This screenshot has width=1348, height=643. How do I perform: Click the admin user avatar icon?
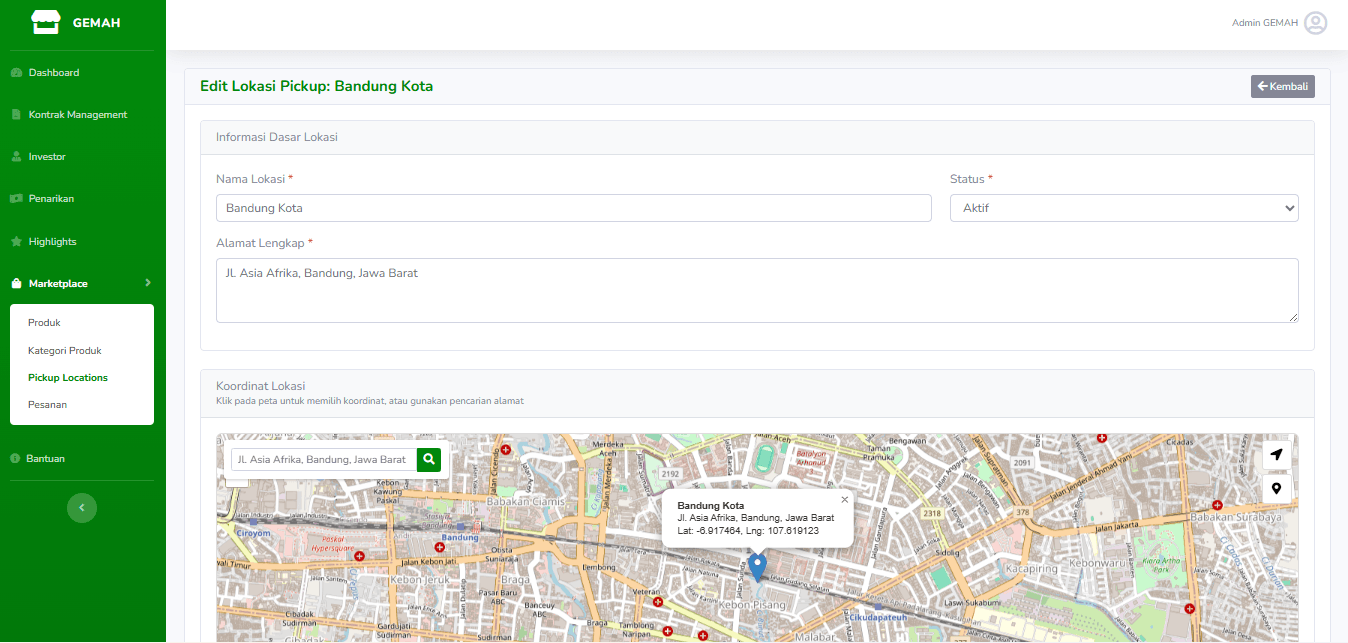coord(1315,23)
